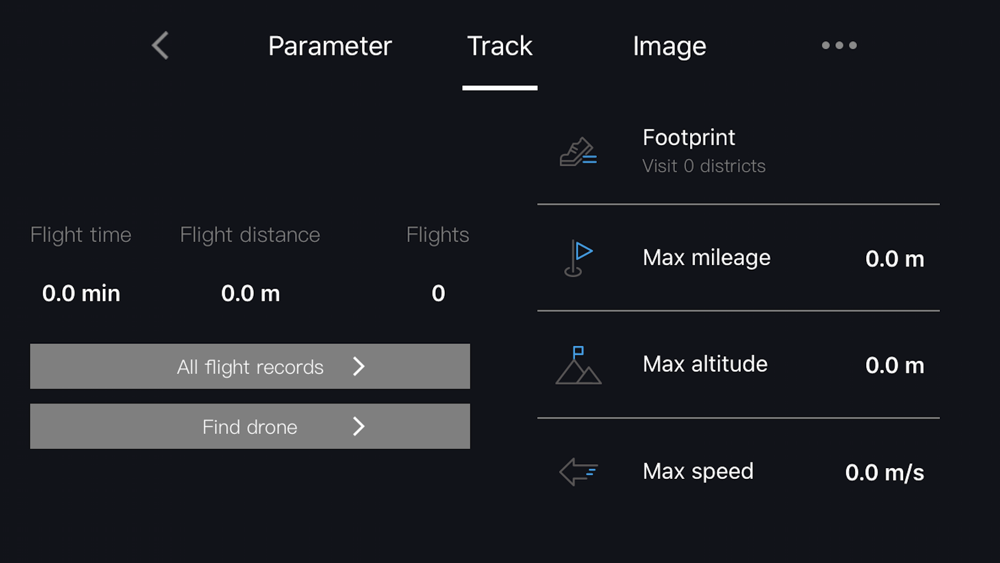Open the Image tab
Image resolution: width=1000 pixels, height=563 pixels.
point(669,46)
